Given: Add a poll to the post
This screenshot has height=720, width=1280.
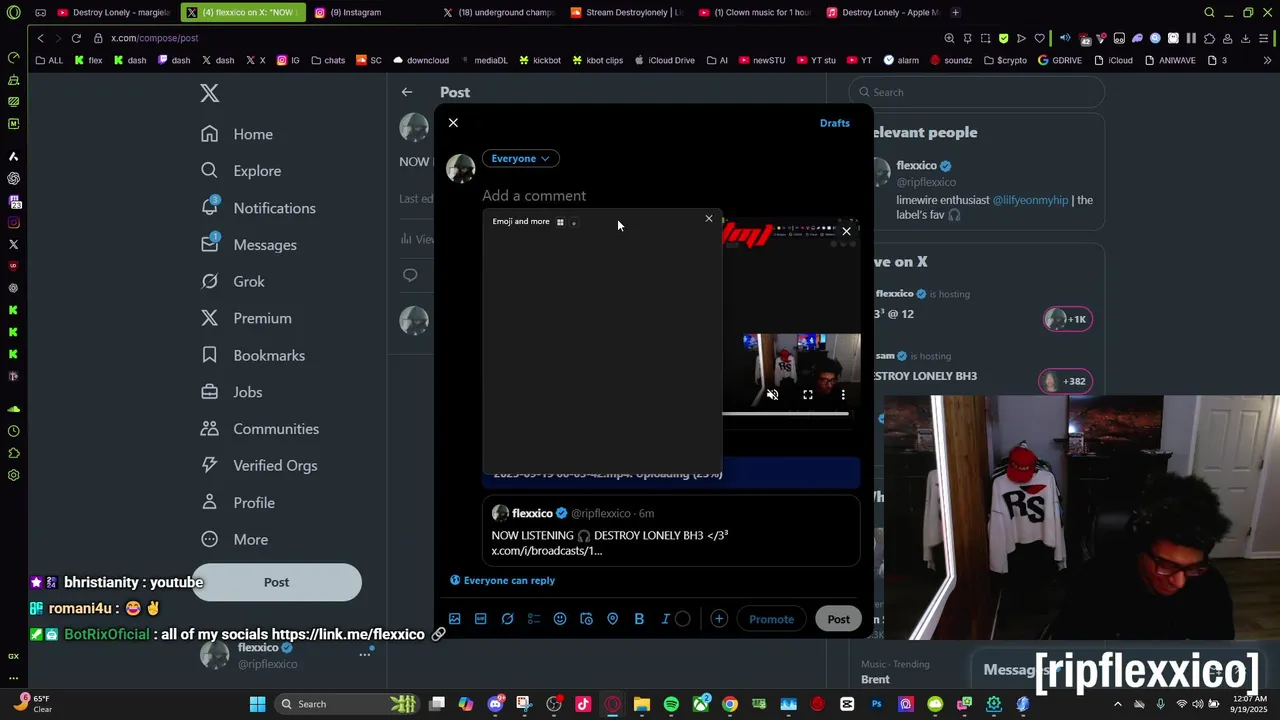Looking at the screenshot, I should coord(534,619).
